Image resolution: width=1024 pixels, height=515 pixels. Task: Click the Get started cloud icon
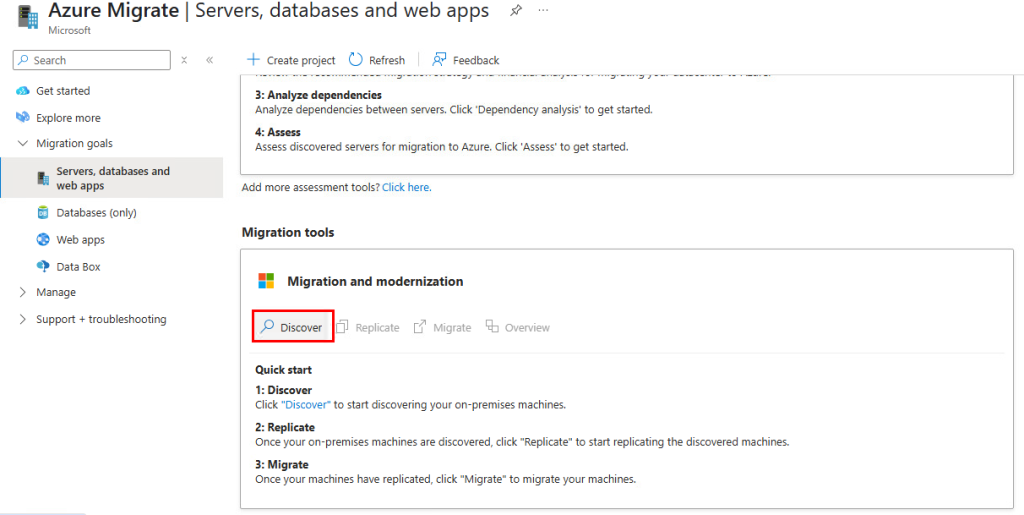(24, 91)
